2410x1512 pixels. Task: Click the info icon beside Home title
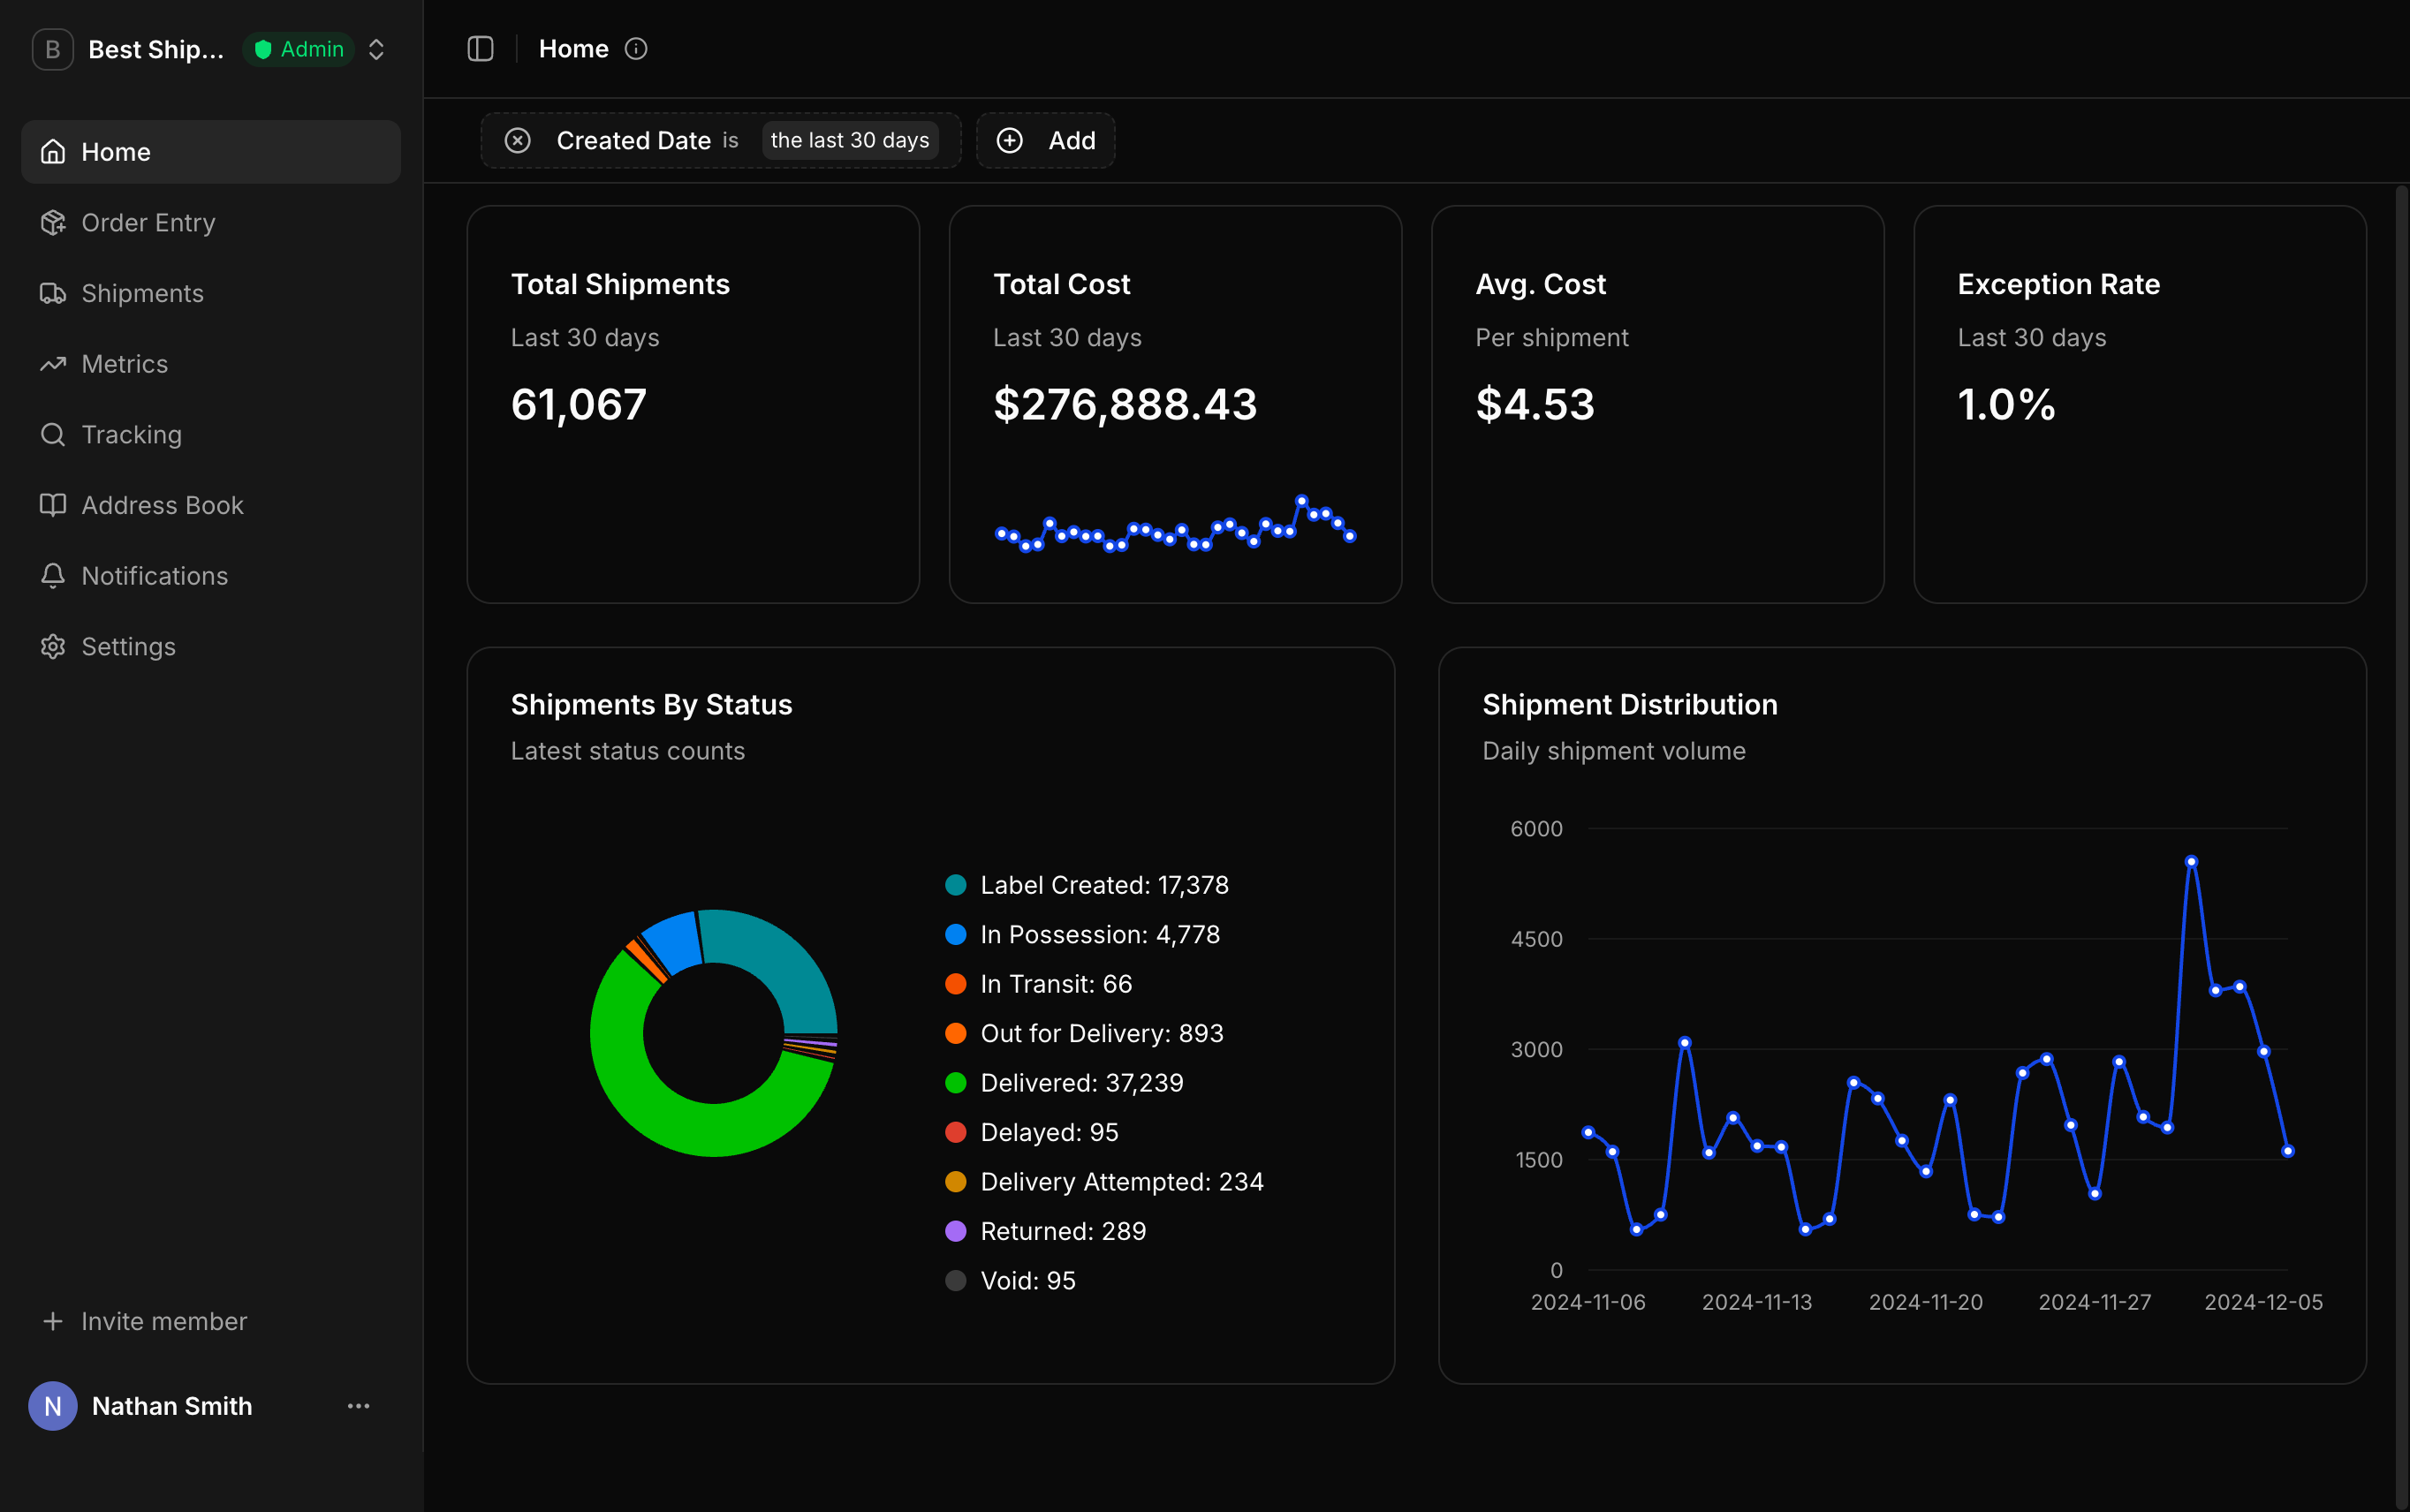click(636, 49)
